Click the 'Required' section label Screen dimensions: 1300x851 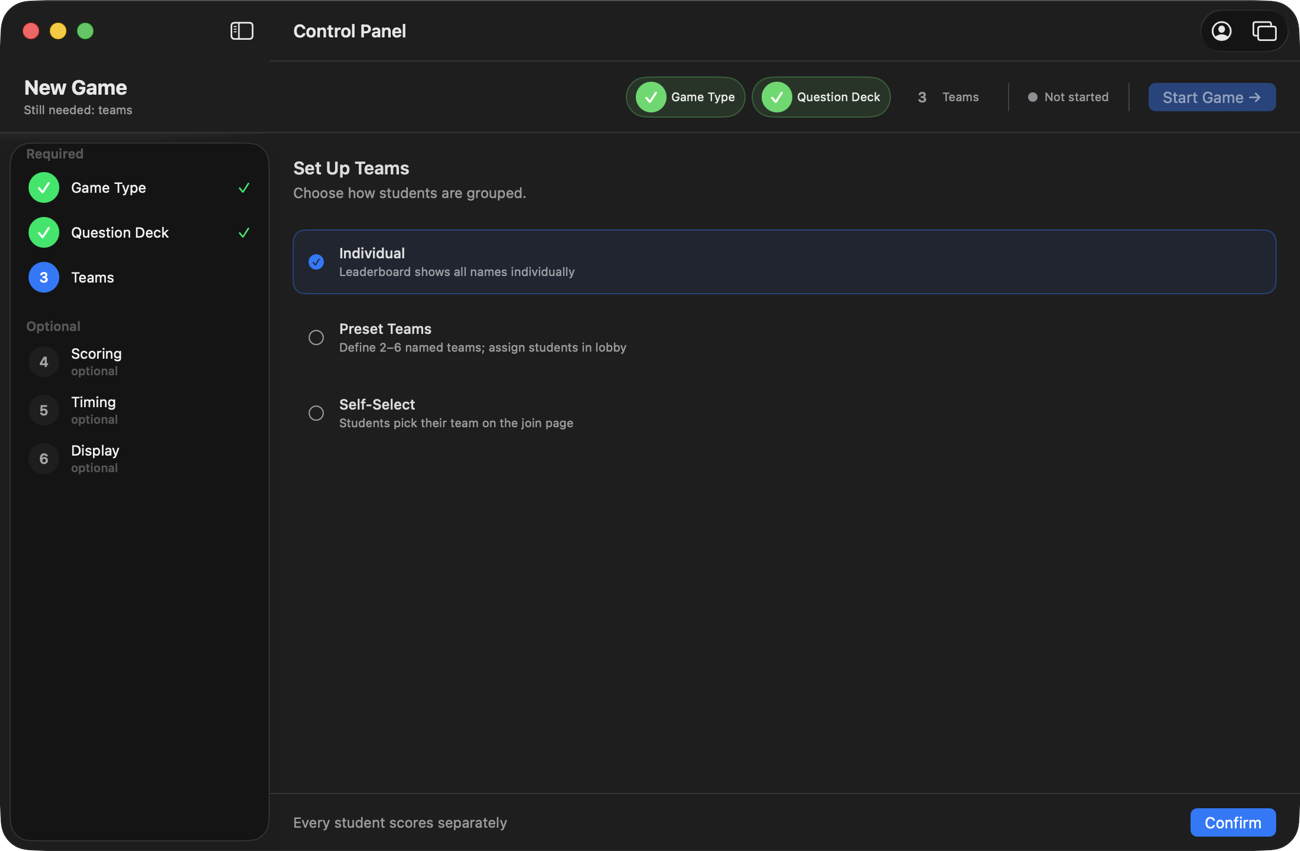(x=55, y=154)
